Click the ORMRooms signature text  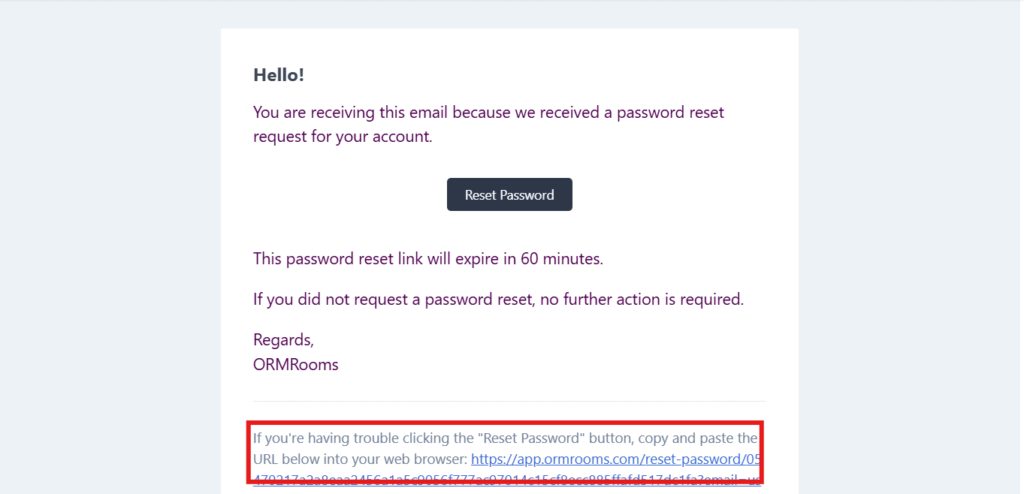click(x=296, y=365)
